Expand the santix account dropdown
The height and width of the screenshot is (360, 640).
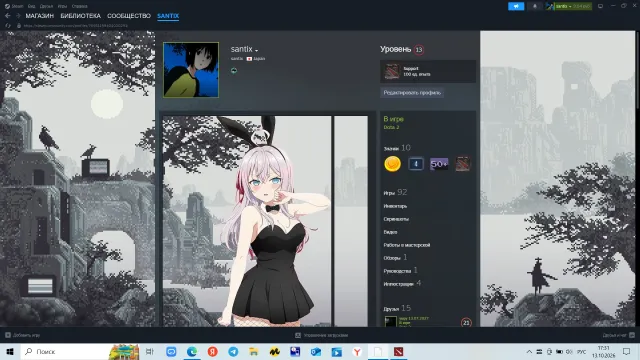(569, 6)
